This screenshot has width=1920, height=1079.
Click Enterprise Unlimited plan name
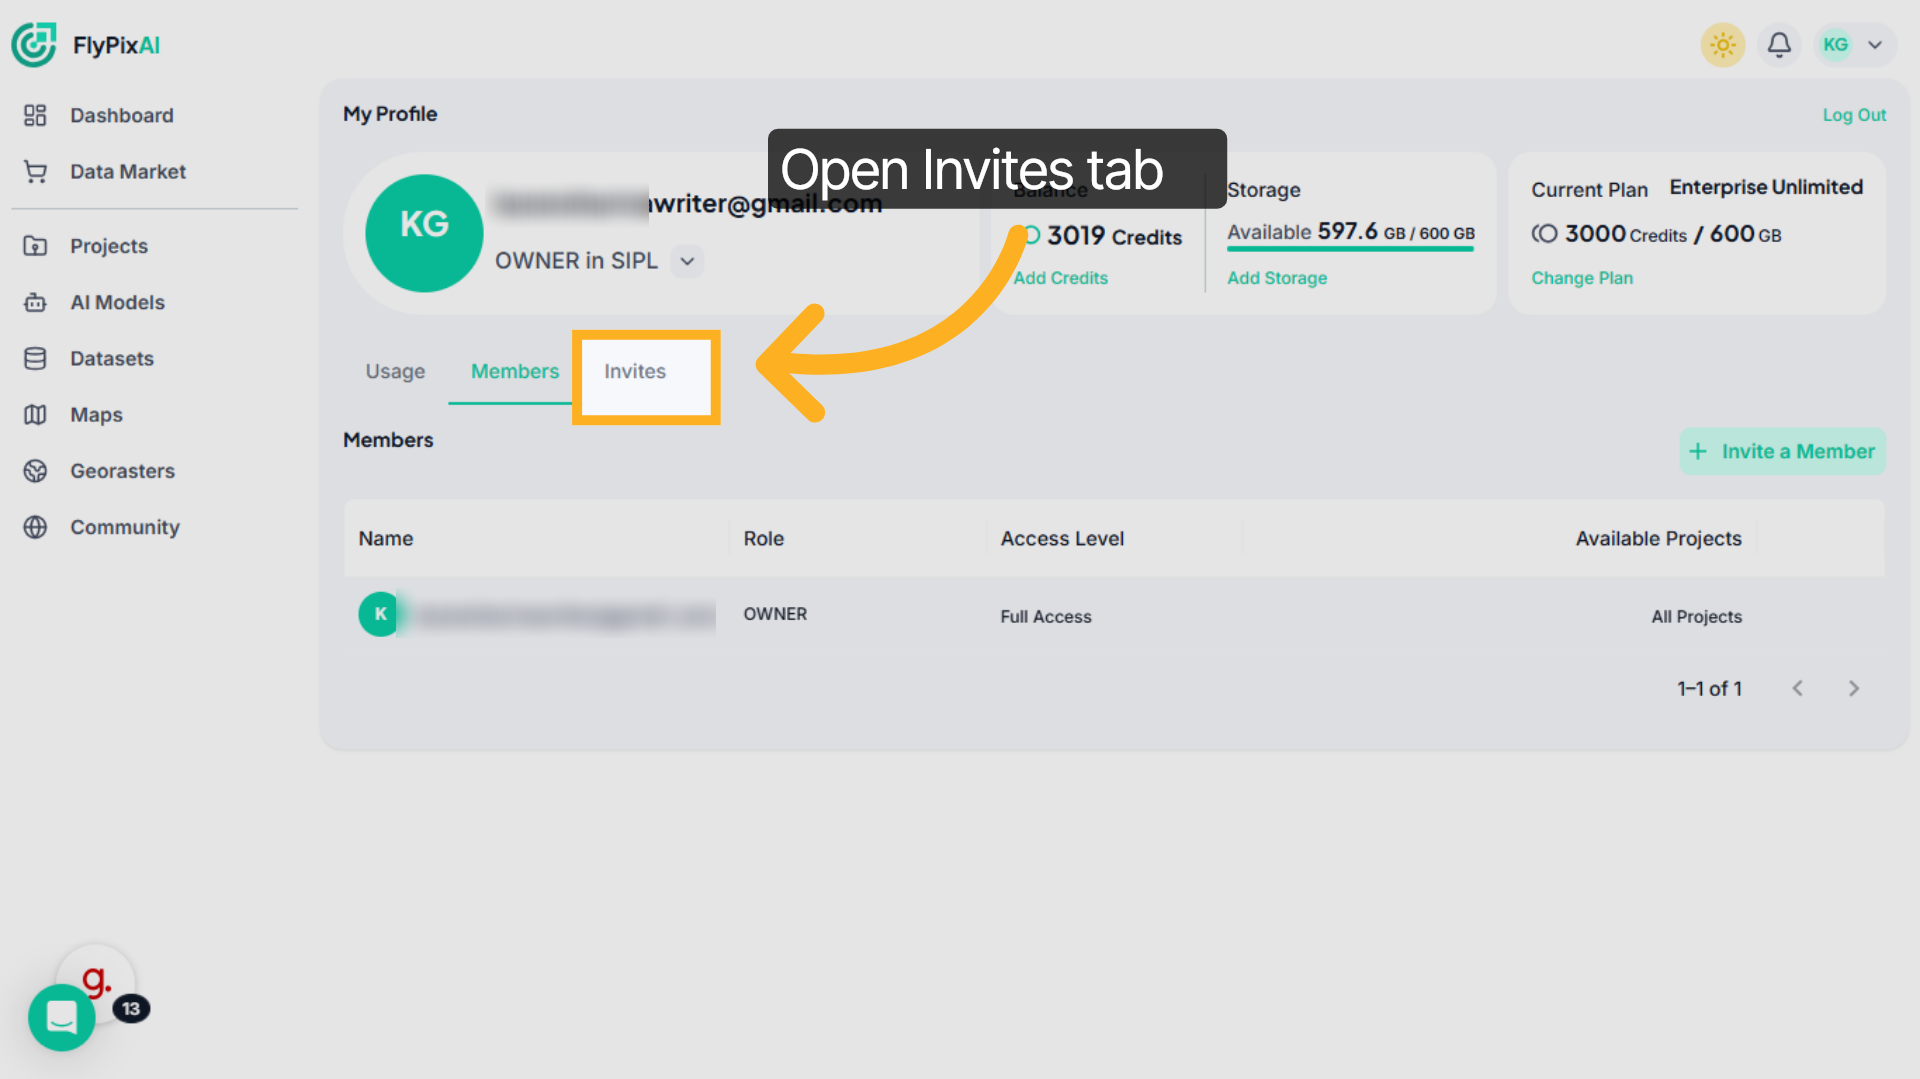pyautogui.click(x=1766, y=187)
